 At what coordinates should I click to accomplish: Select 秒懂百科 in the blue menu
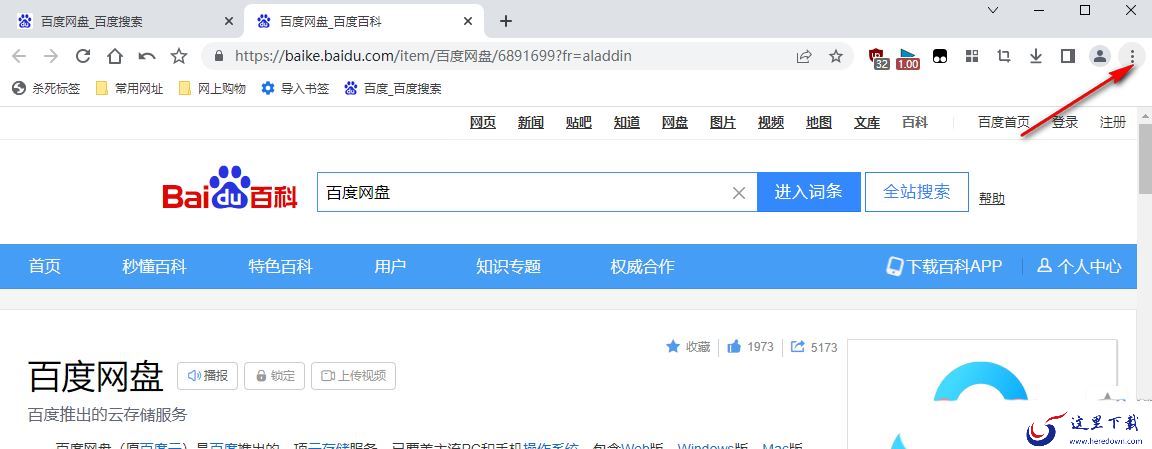pos(154,267)
